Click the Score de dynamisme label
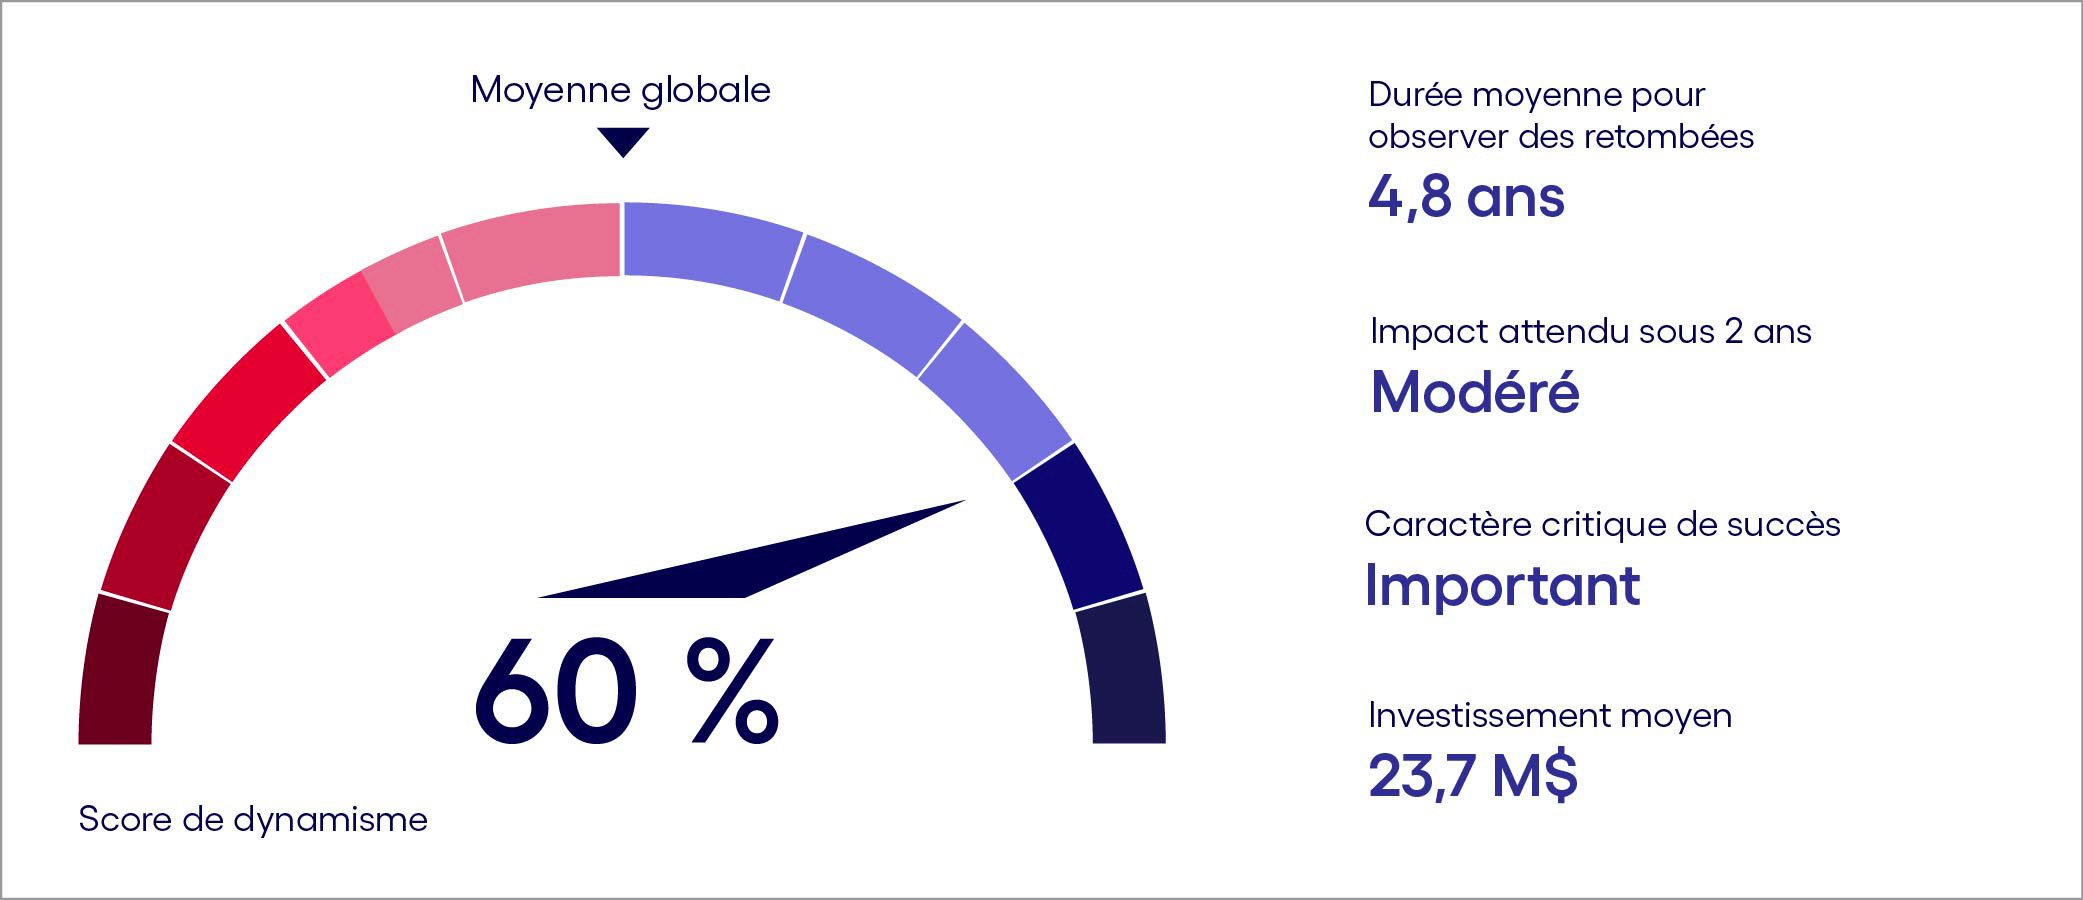 [x=253, y=819]
